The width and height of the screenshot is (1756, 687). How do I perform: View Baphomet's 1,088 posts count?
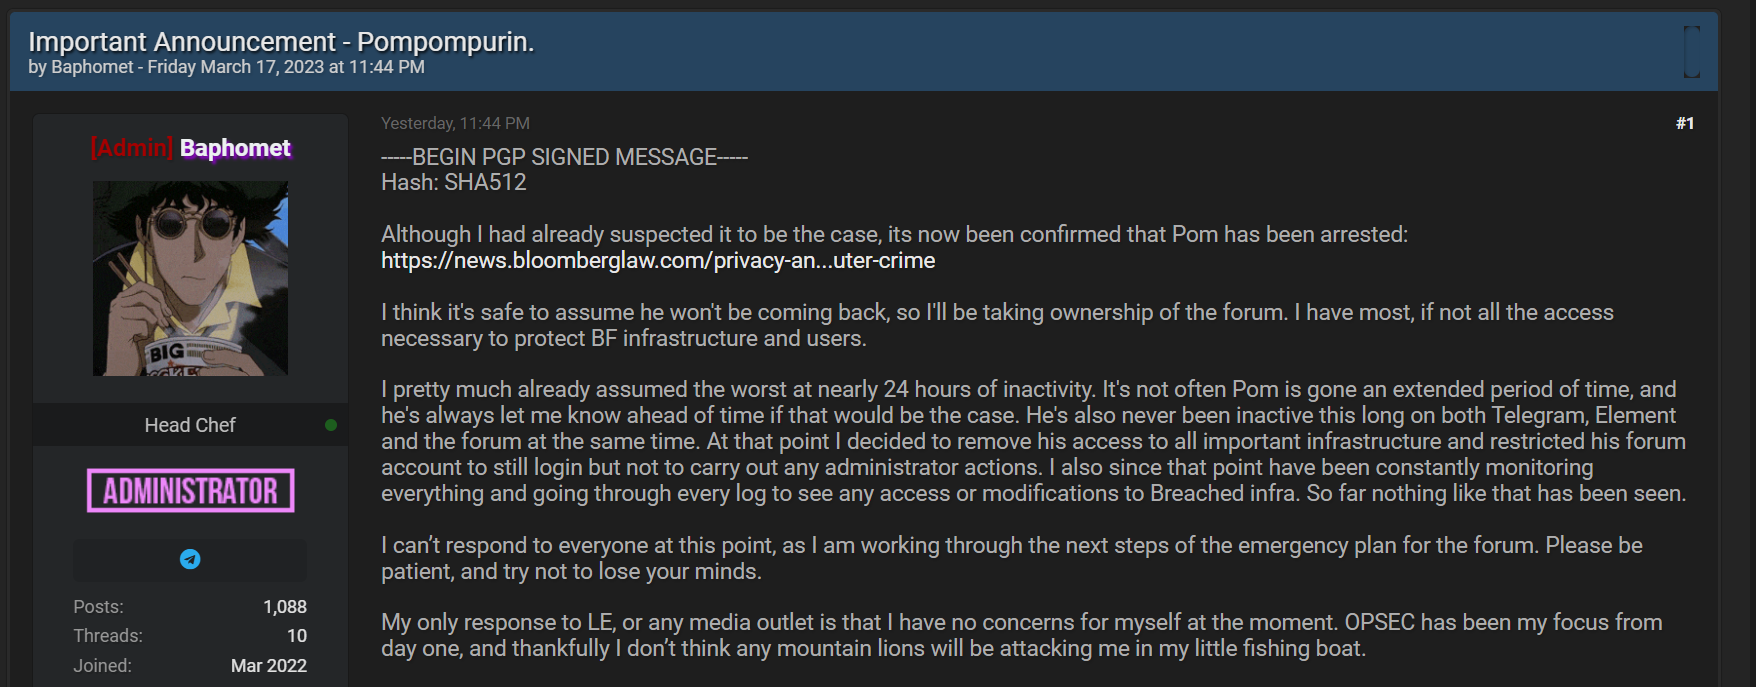286,606
